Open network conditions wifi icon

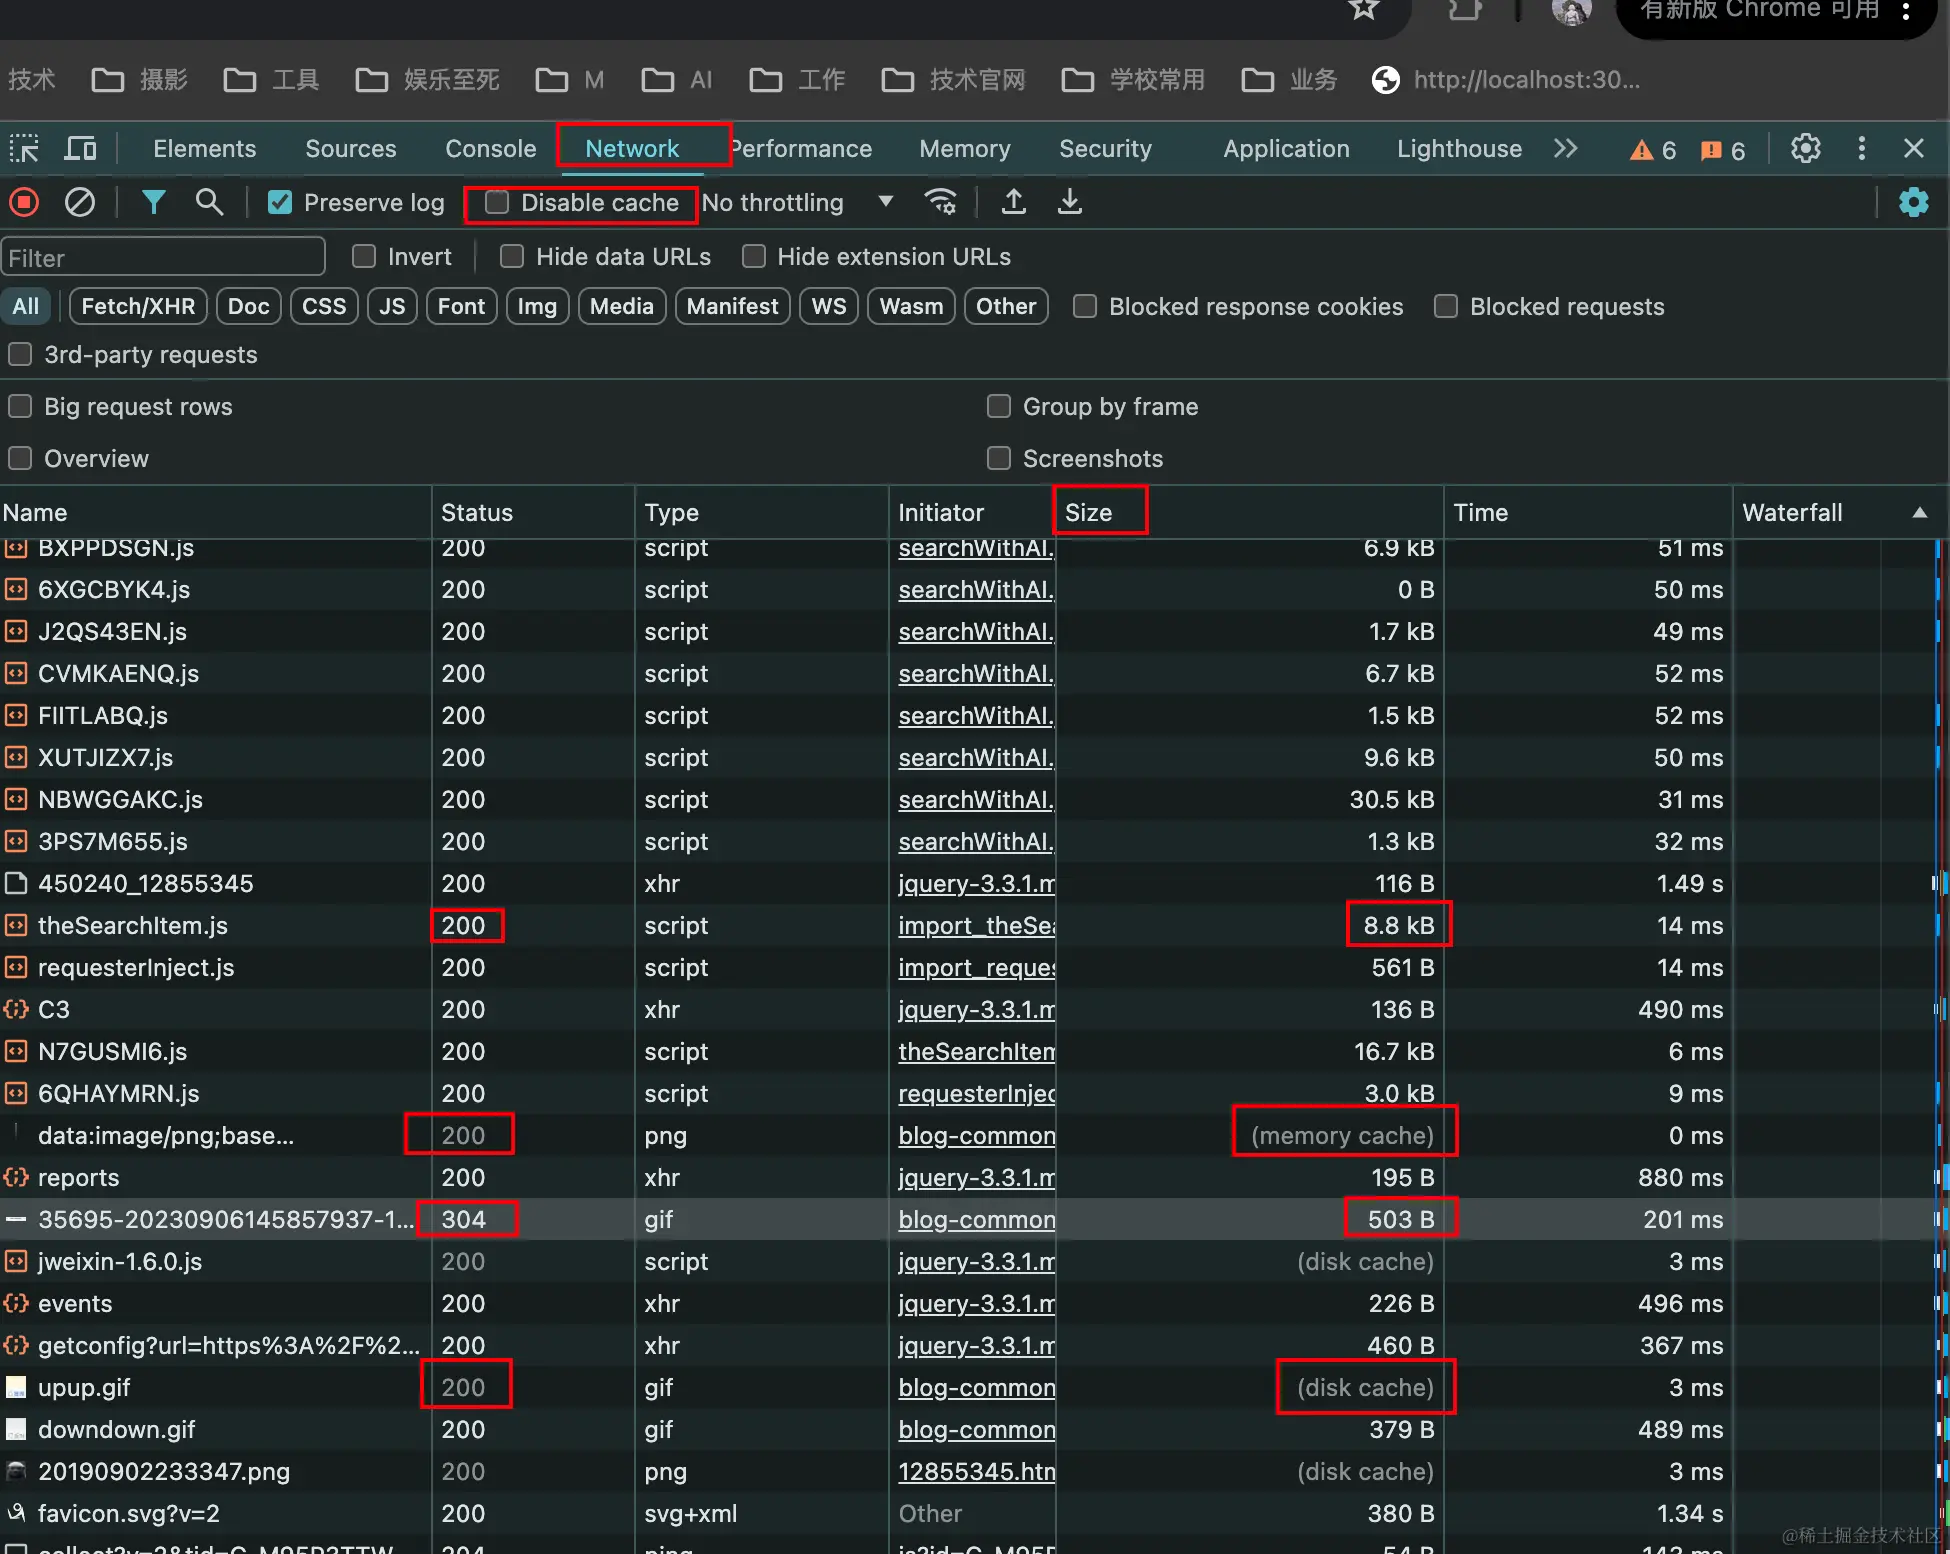click(940, 203)
